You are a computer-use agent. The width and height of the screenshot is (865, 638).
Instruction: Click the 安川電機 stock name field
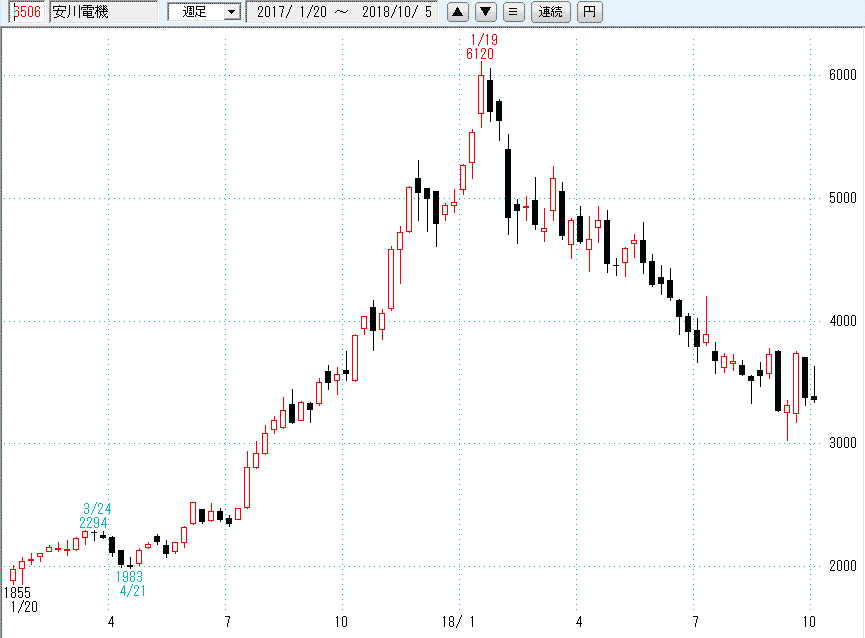point(103,12)
